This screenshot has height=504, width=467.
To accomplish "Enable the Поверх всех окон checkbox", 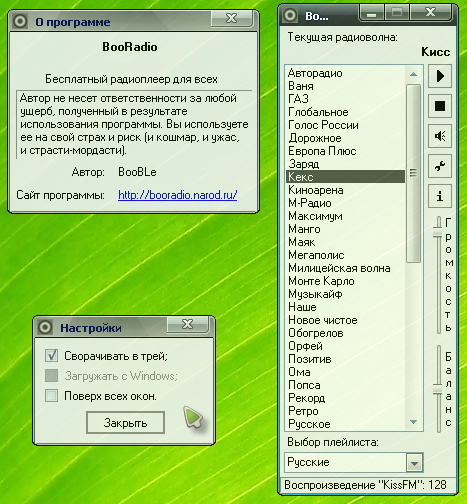I will pyautogui.click(x=51, y=396).
